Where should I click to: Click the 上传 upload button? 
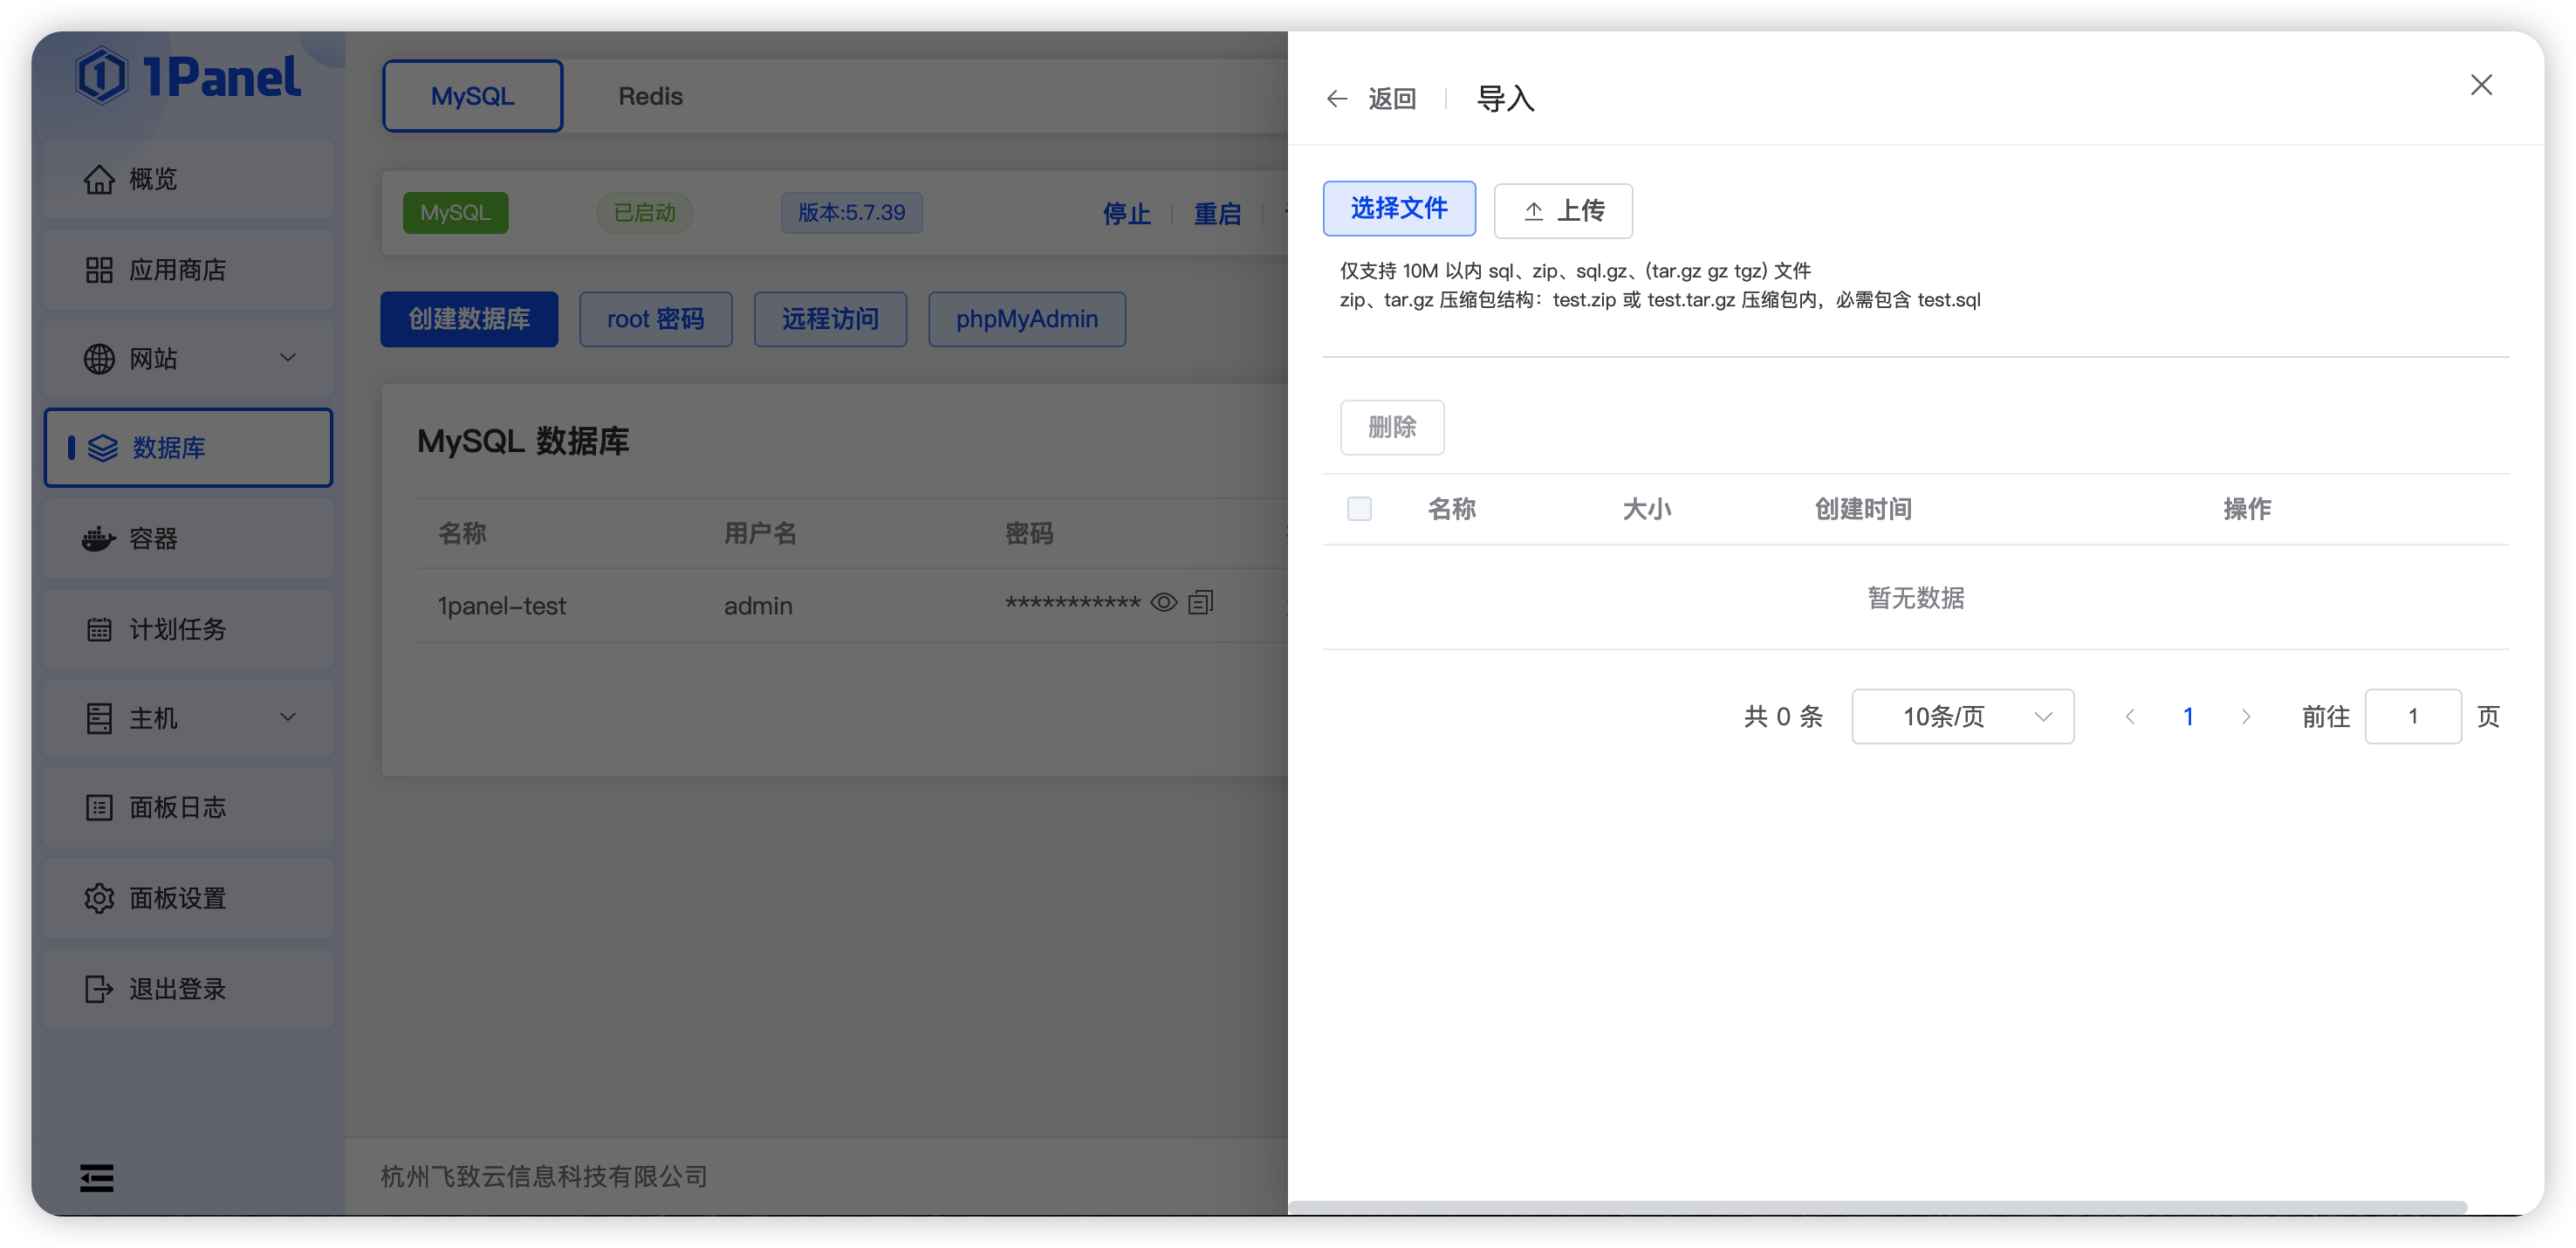pyautogui.click(x=1563, y=211)
